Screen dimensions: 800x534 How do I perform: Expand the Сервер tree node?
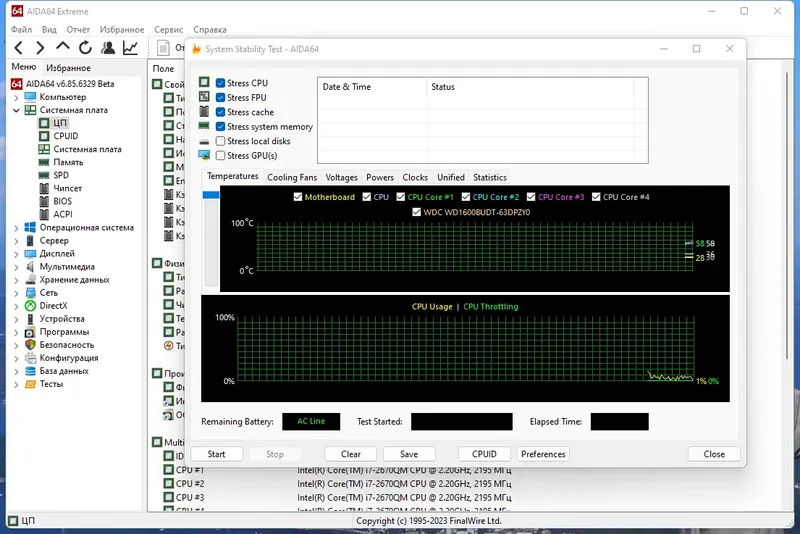16,241
